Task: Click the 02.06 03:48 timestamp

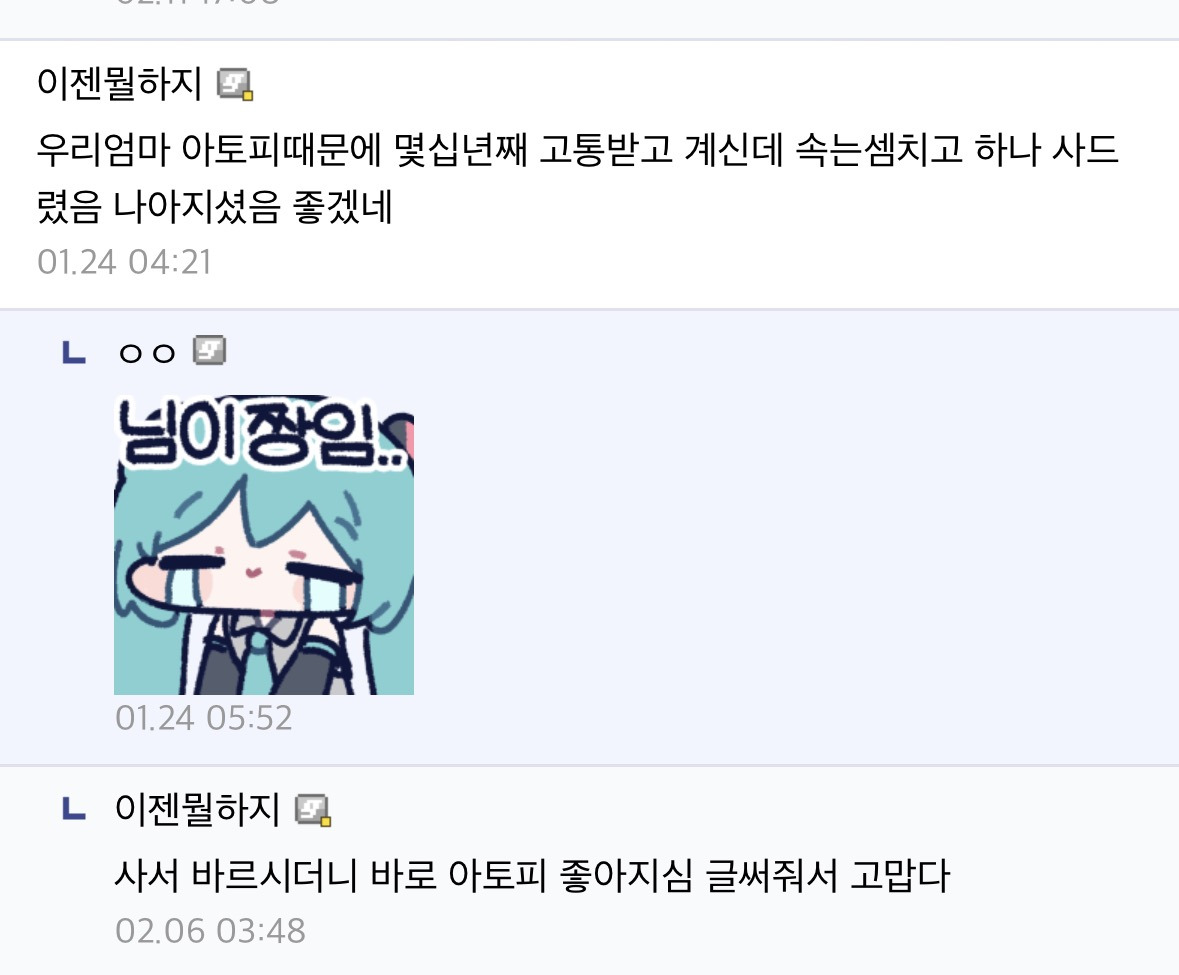Action: 211,931
